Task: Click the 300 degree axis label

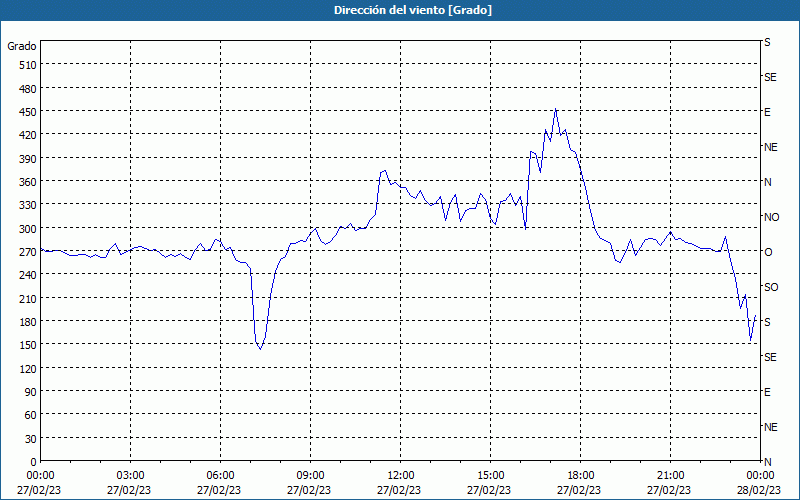Action: pyautogui.click(x=28, y=229)
